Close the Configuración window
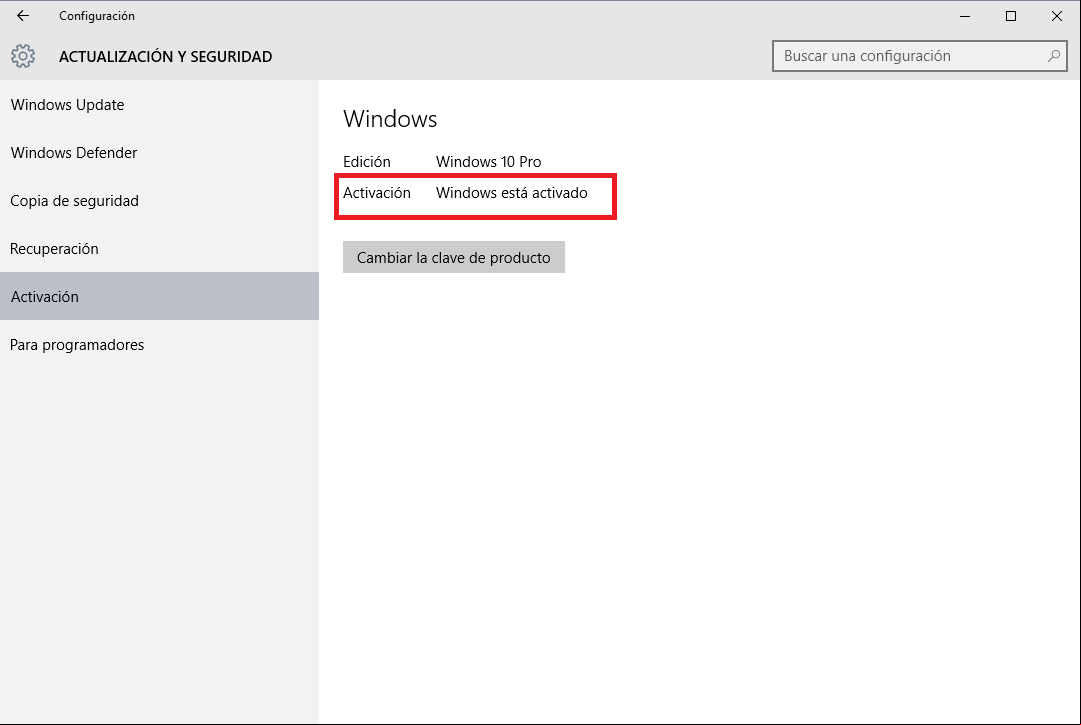 [x=1056, y=16]
